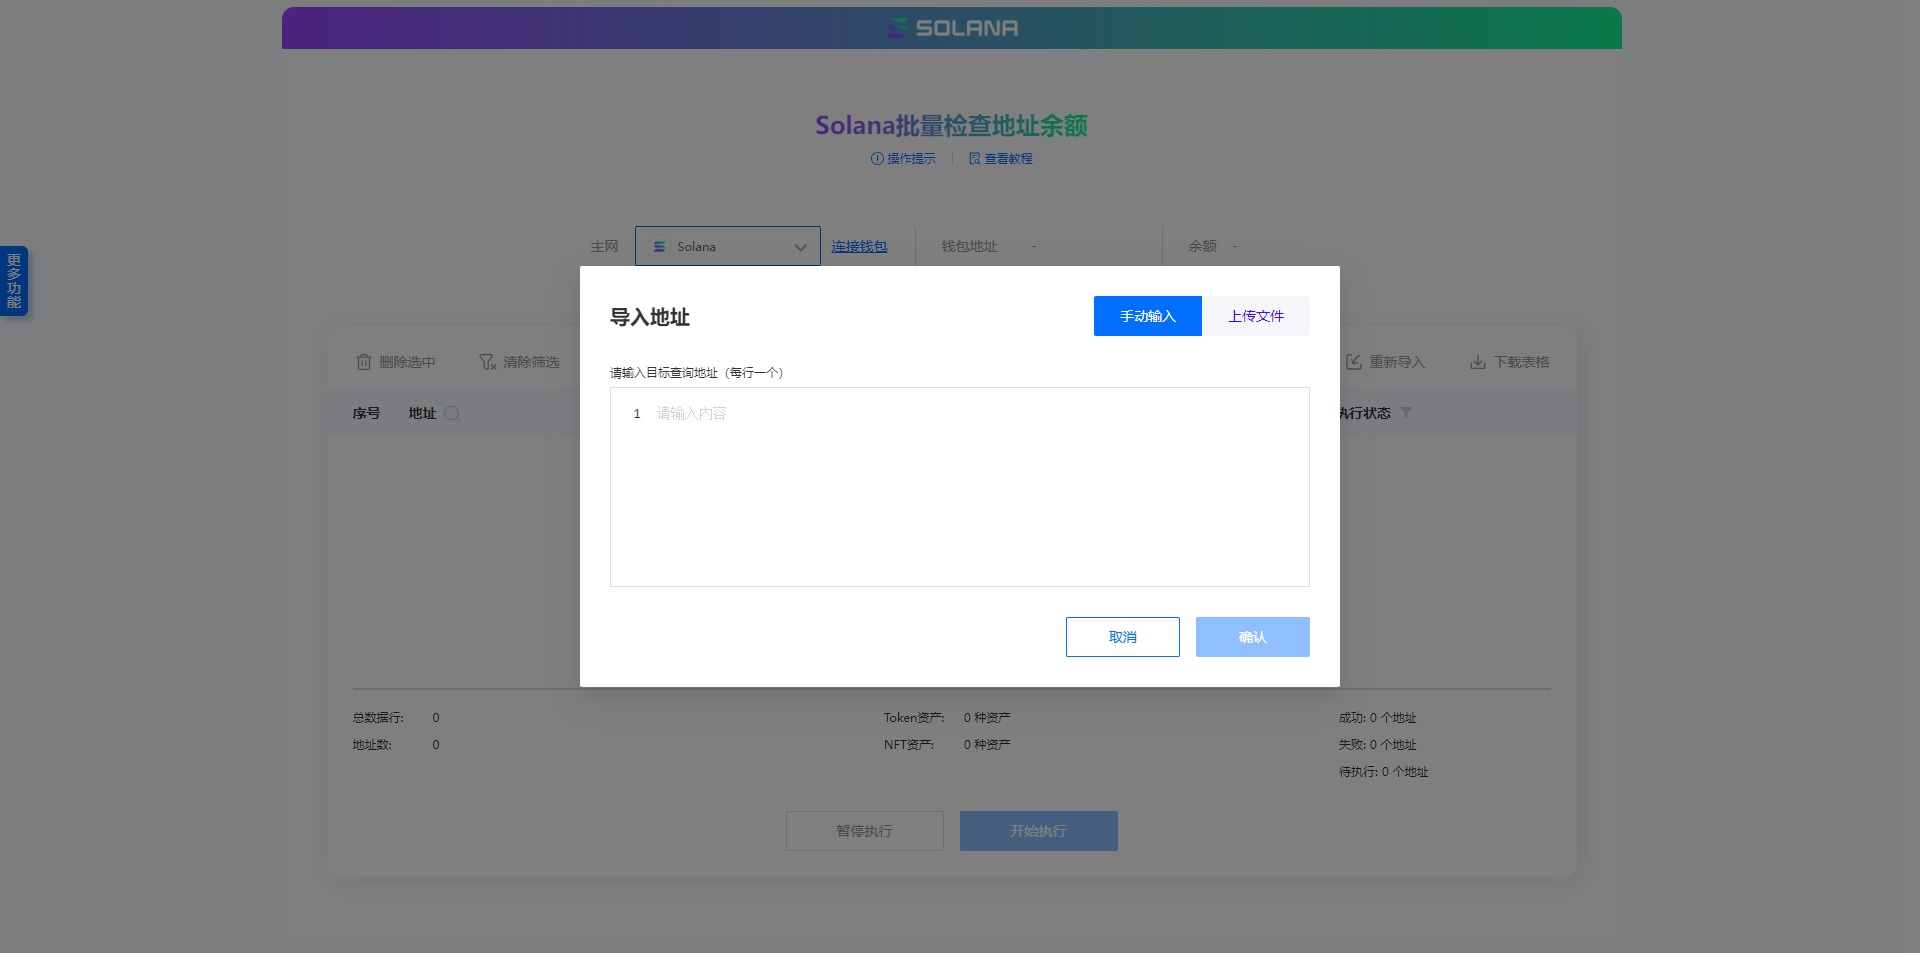Image resolution: width=1920 pixels, height=953 pixels.
Task: Click the 待执行: 0 个地址 text
Action: (1384, 772)
